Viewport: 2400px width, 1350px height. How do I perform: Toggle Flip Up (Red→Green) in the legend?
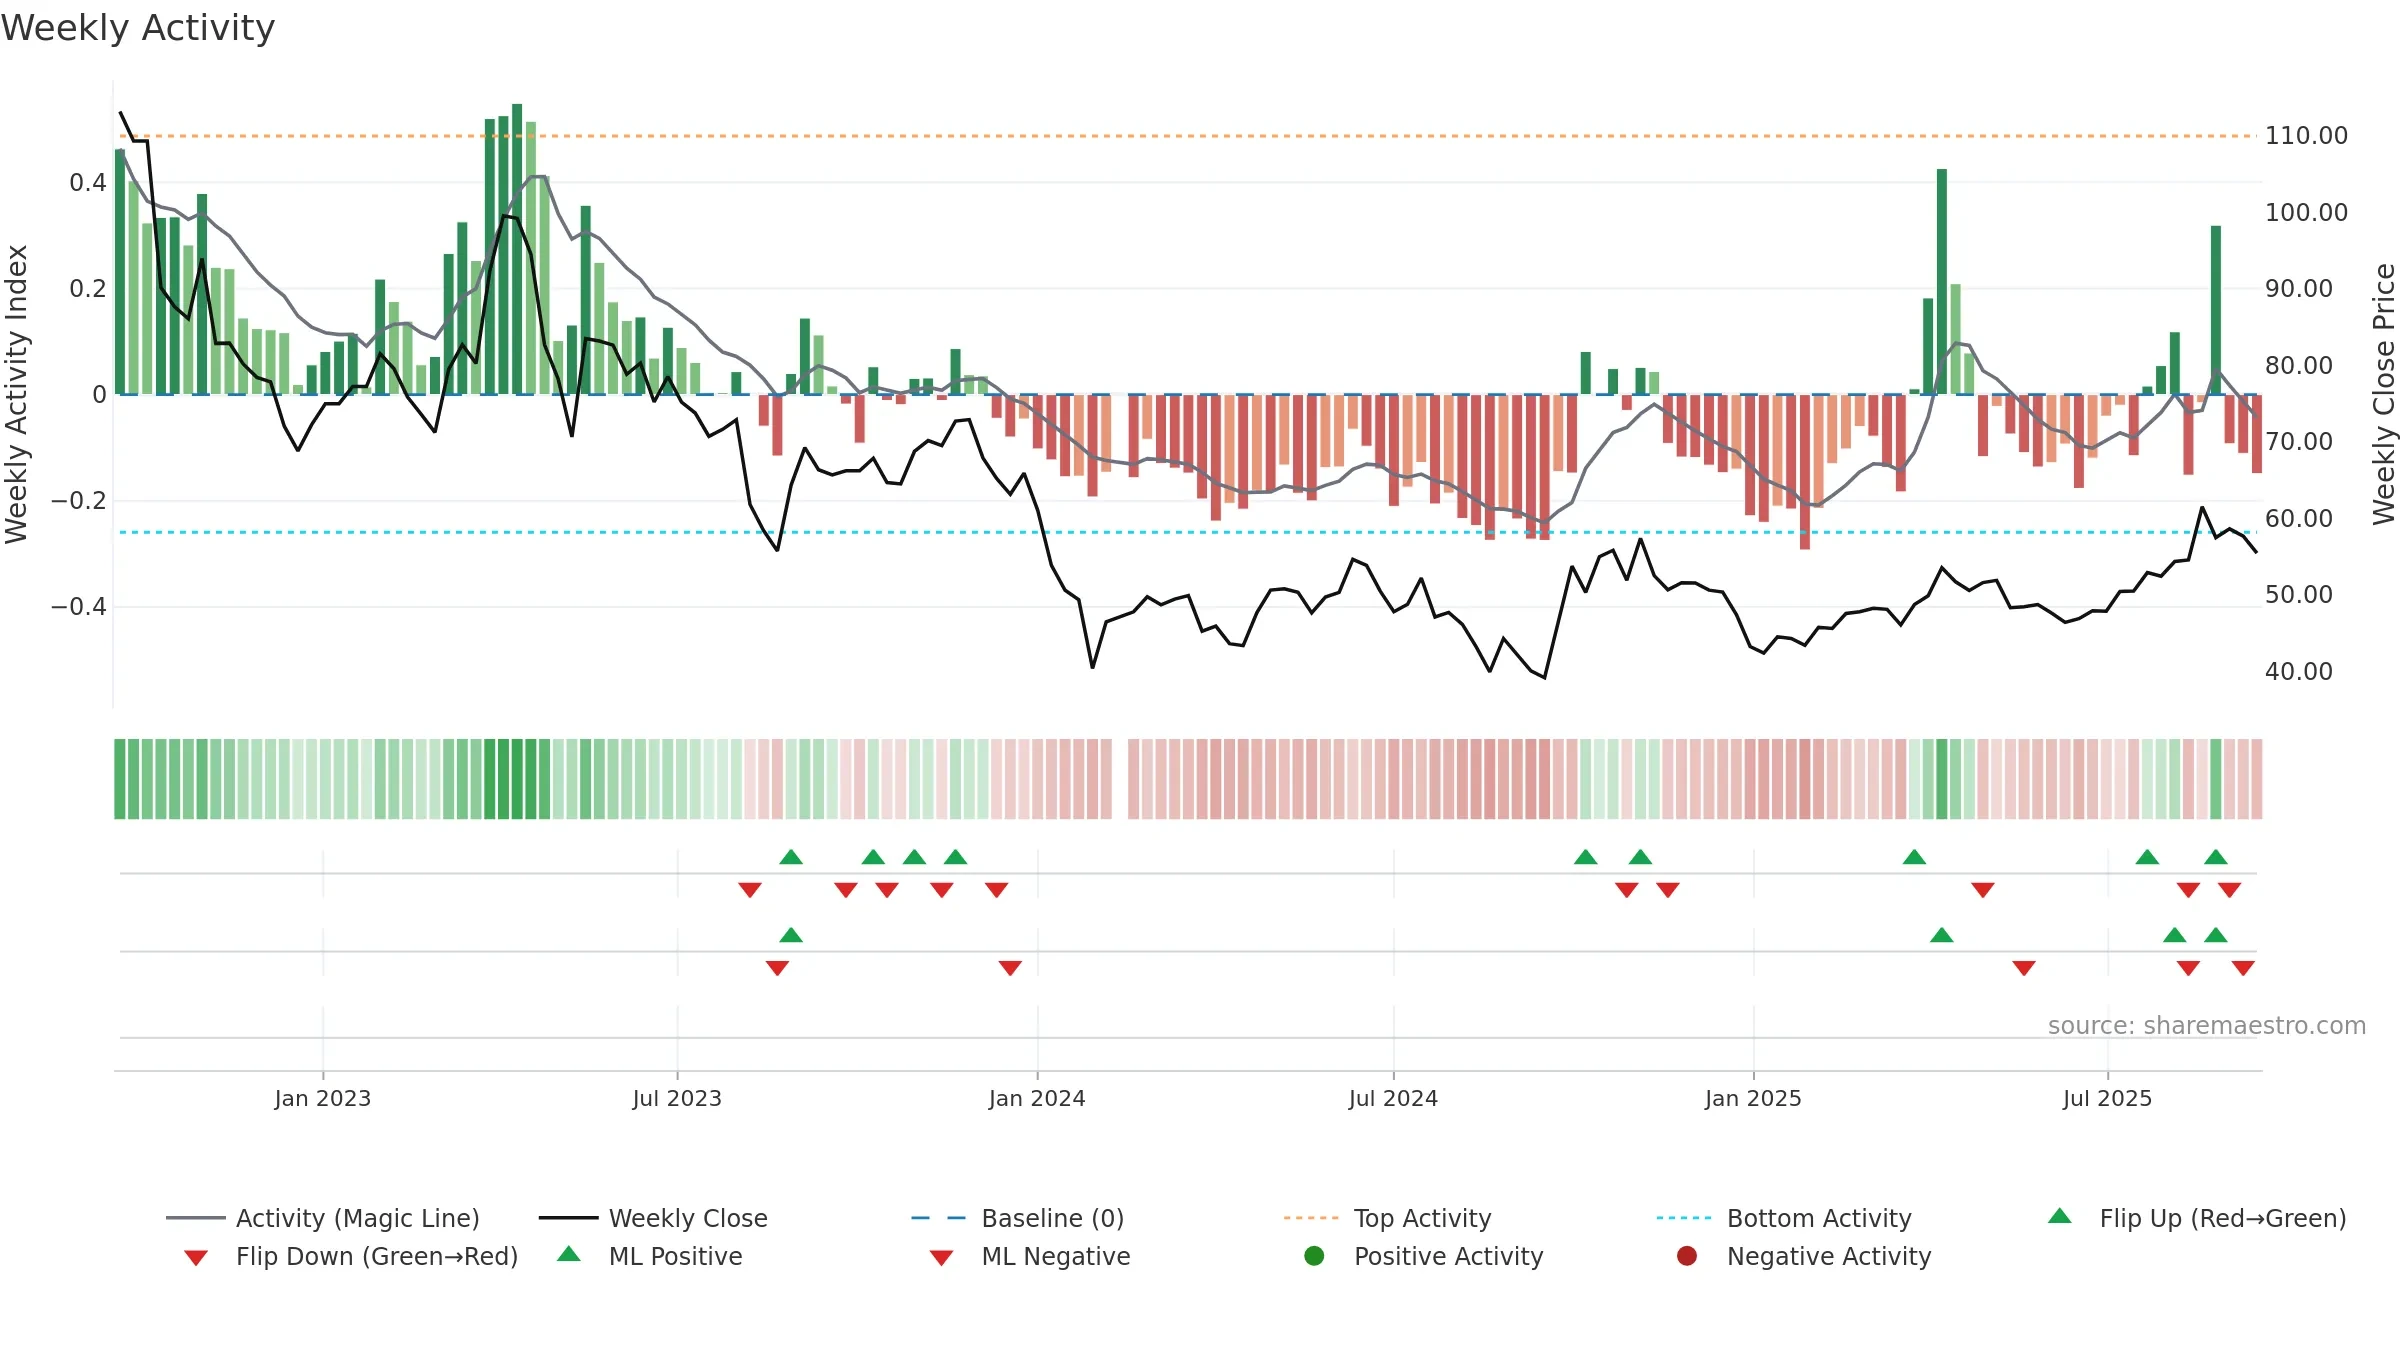(2196, 1218)
